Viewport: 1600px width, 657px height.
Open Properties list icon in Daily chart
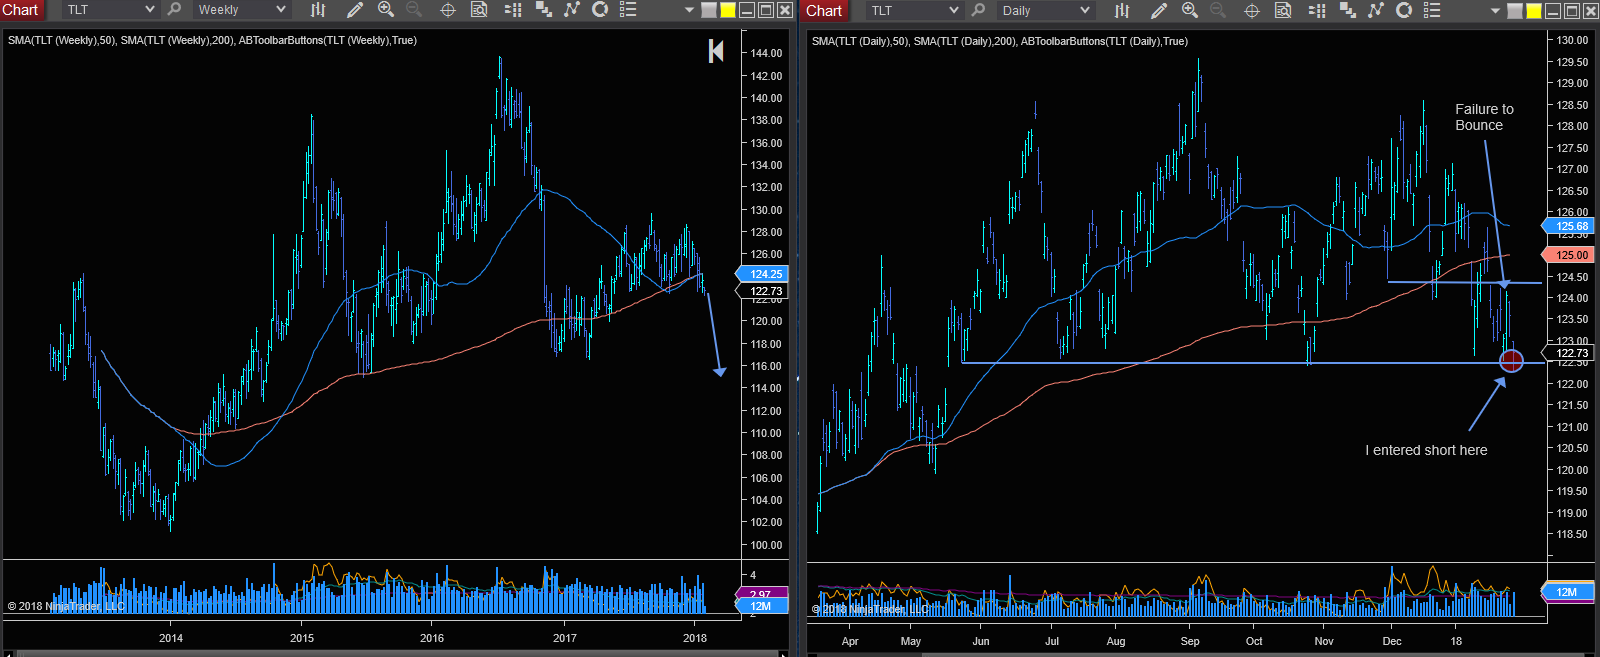click(1432, 10)
